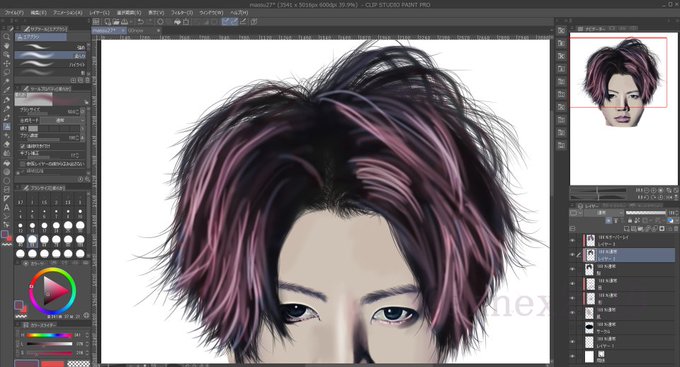Open the 編集(E) menu
Viewport: 680px width, 367px height.
[38, 13]
